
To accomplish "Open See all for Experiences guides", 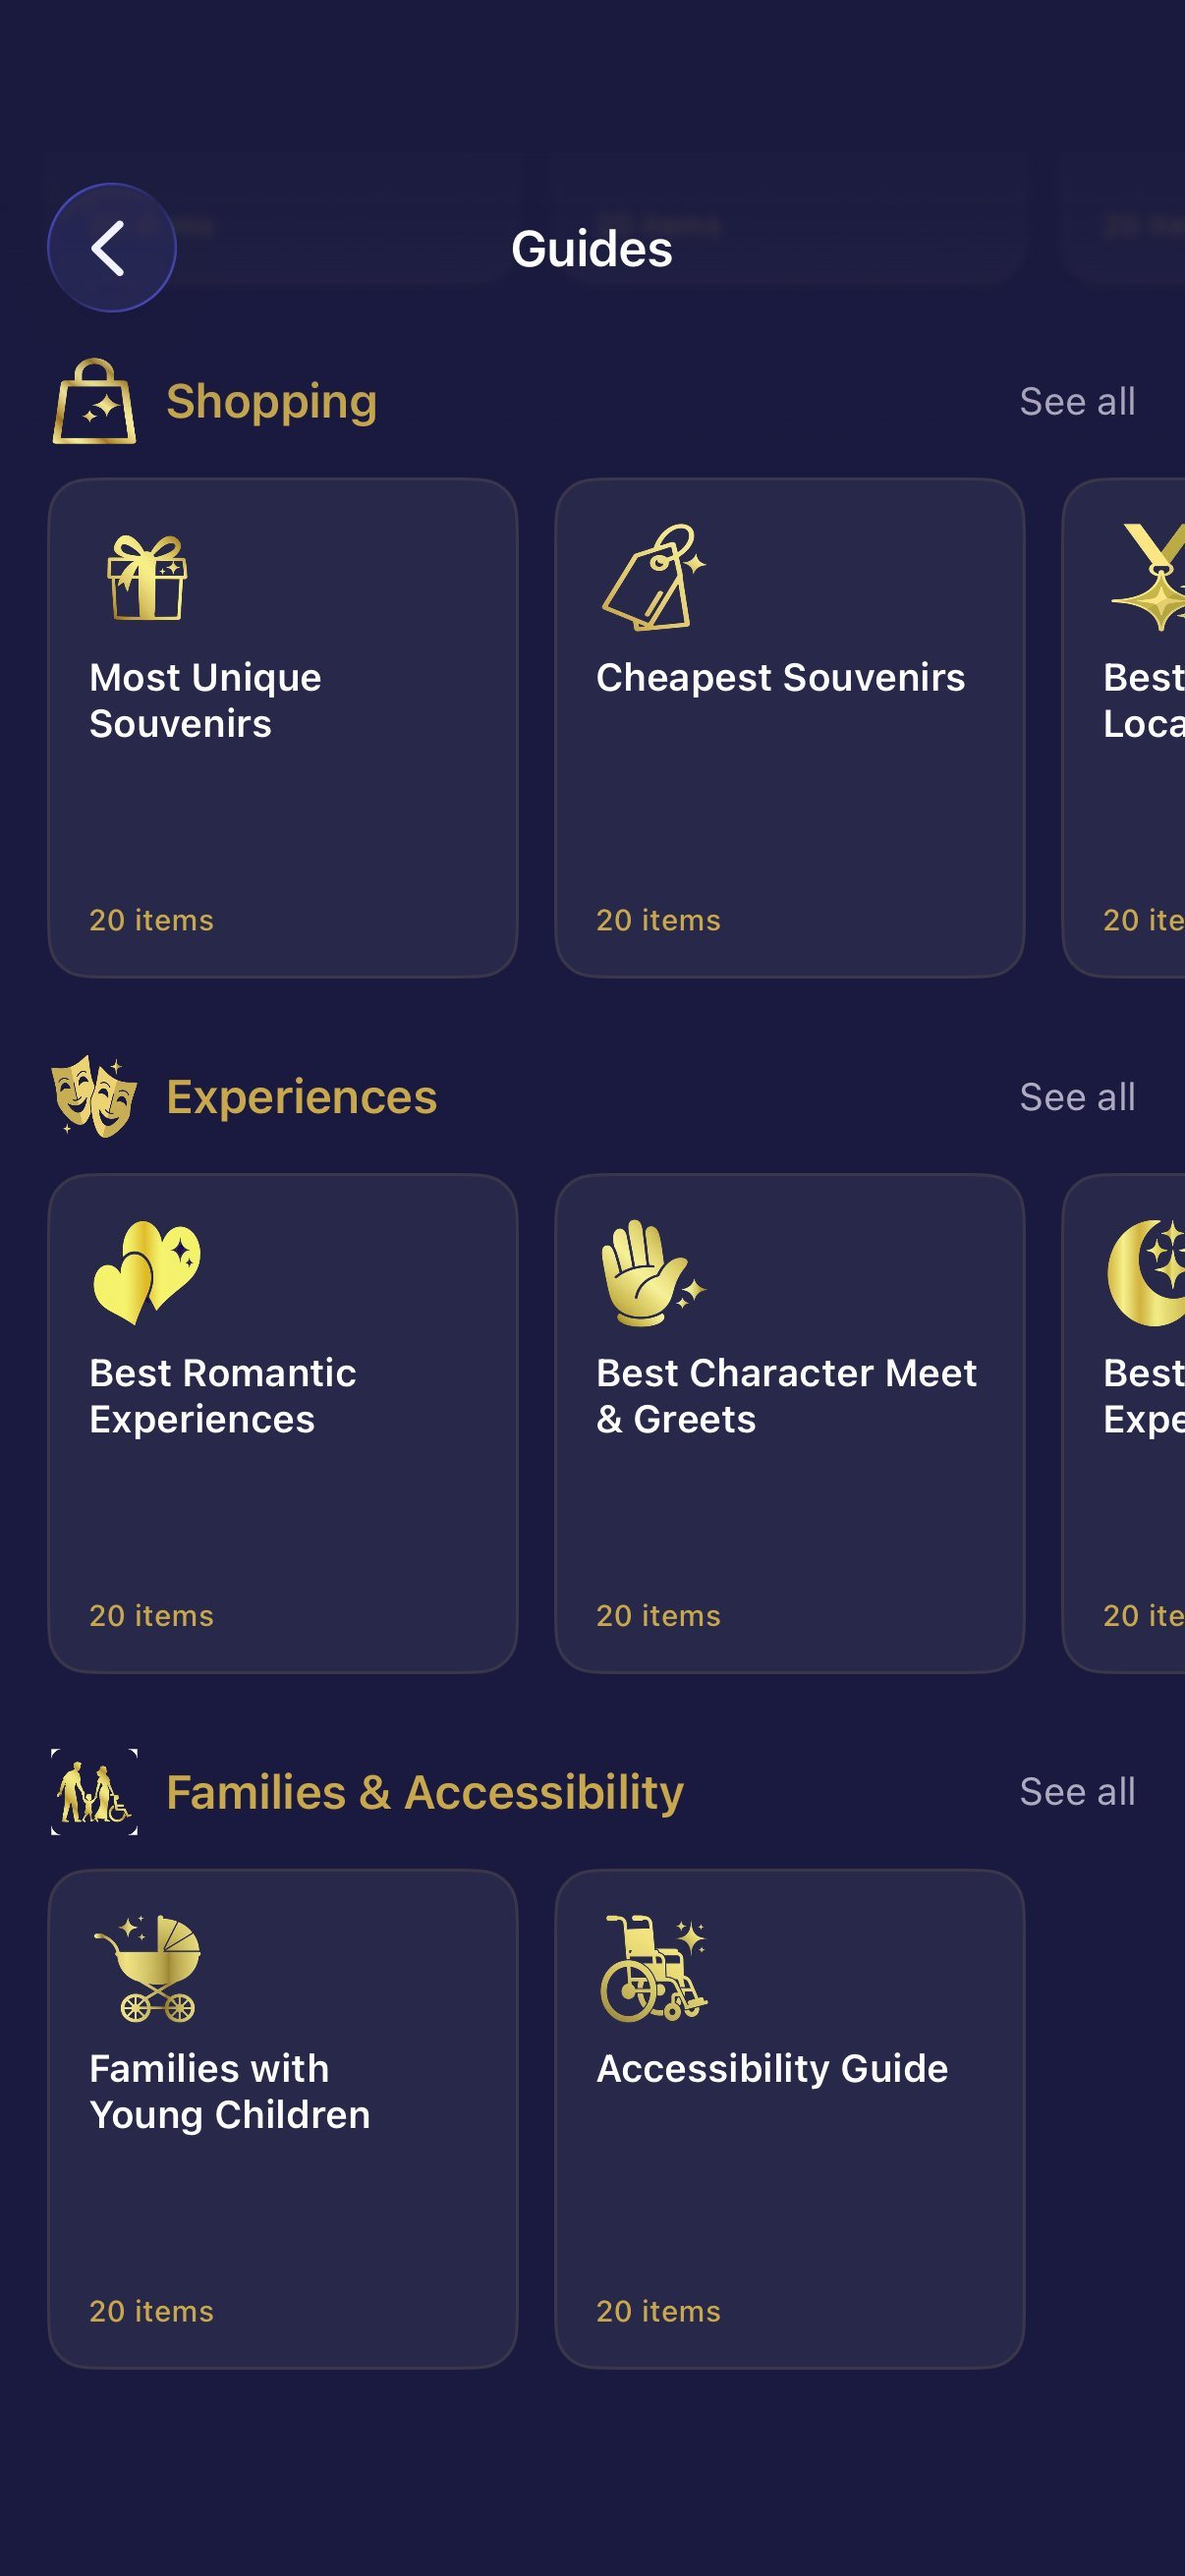I will [x=1076, y=1096].
